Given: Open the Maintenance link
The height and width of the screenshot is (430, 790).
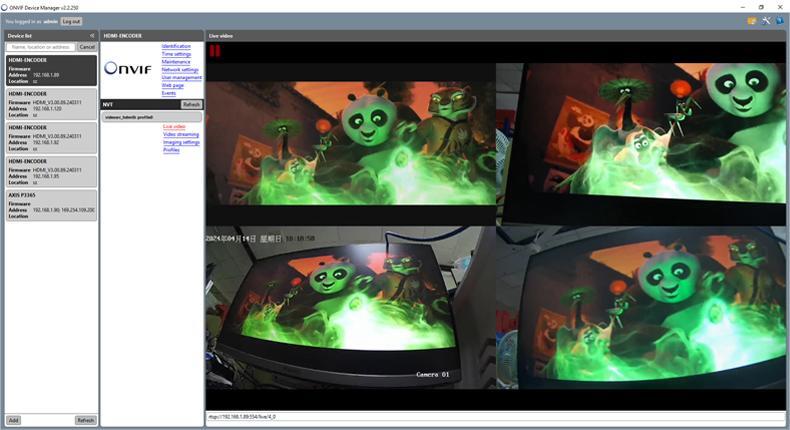Looking at the screenshot, I should click(176, 62).
